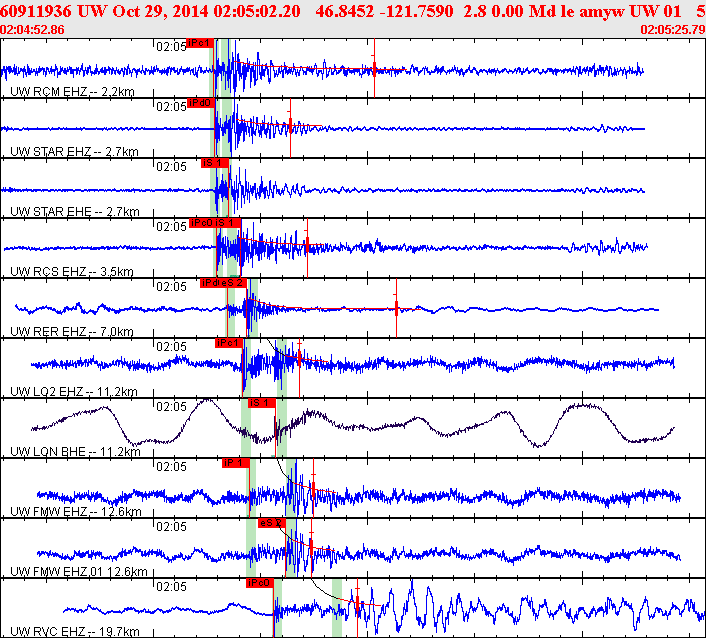Image resolution: width=706 pixels, height=638 pixels.
Task: Select the iPc1 pick flag on RCM trace
Action: (199, 43)
